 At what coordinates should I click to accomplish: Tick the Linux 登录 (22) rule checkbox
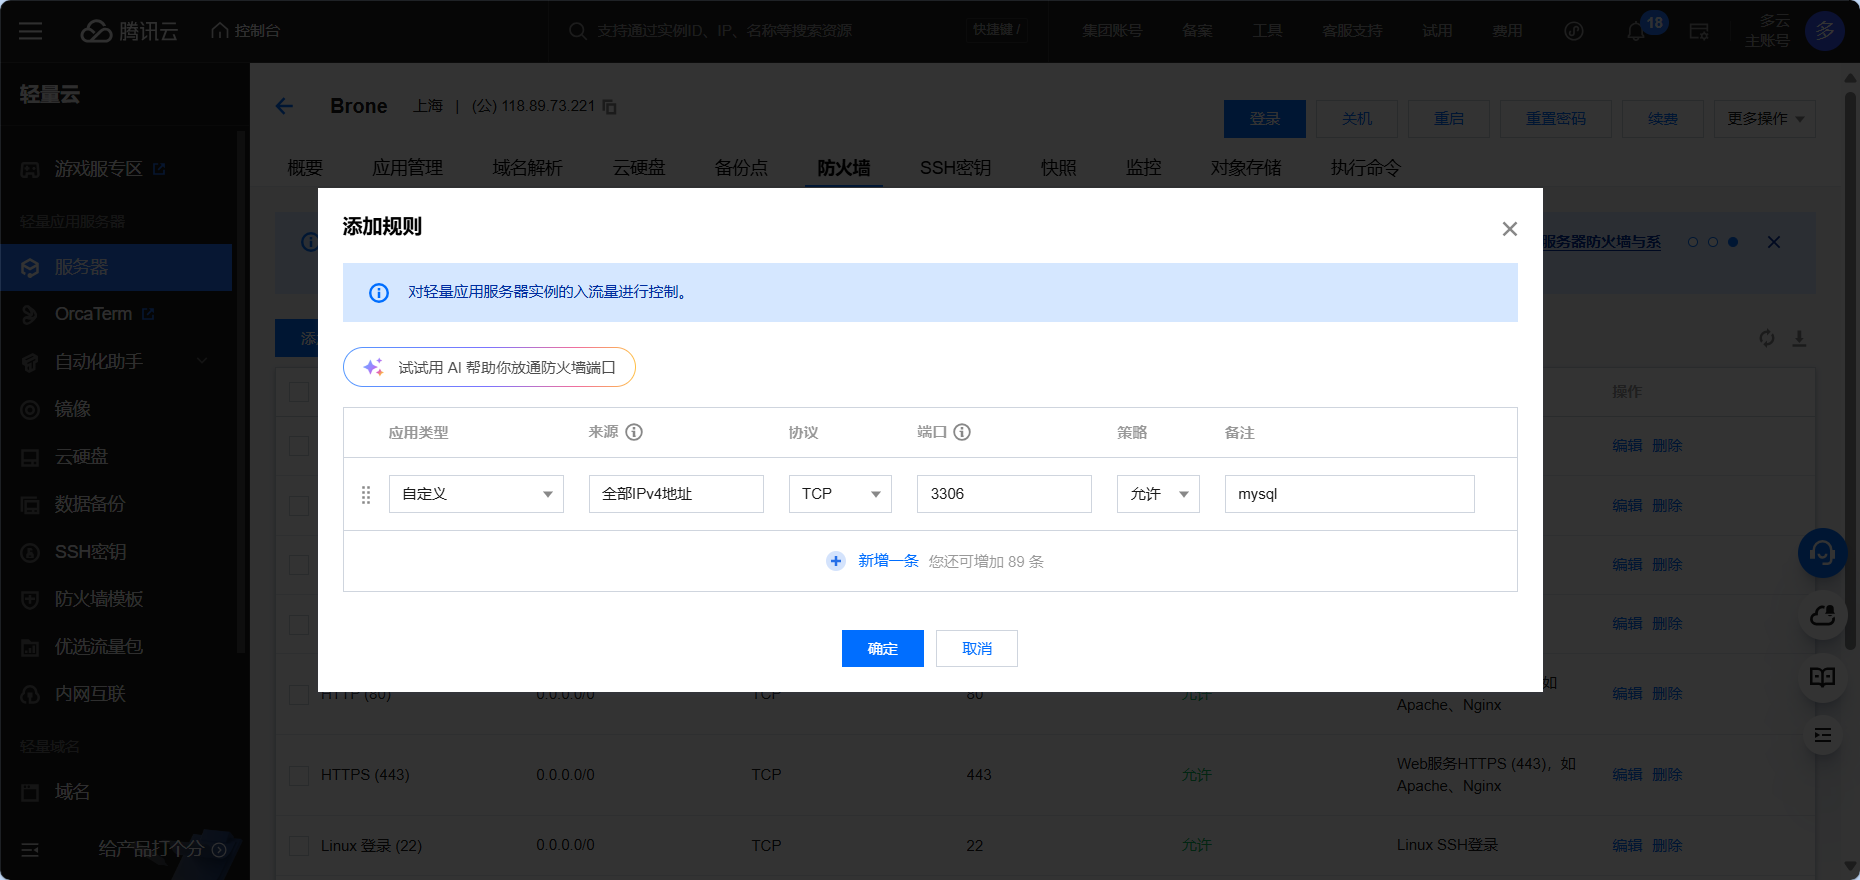point(299,846)
